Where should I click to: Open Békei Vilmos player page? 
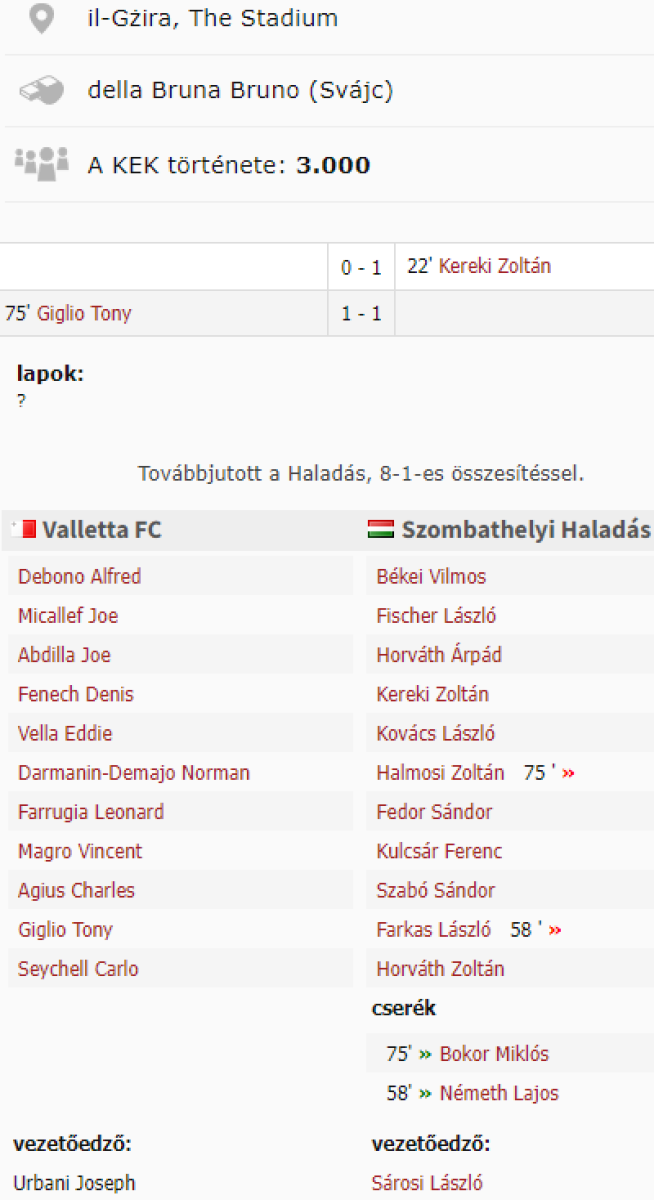coord(431,576)
